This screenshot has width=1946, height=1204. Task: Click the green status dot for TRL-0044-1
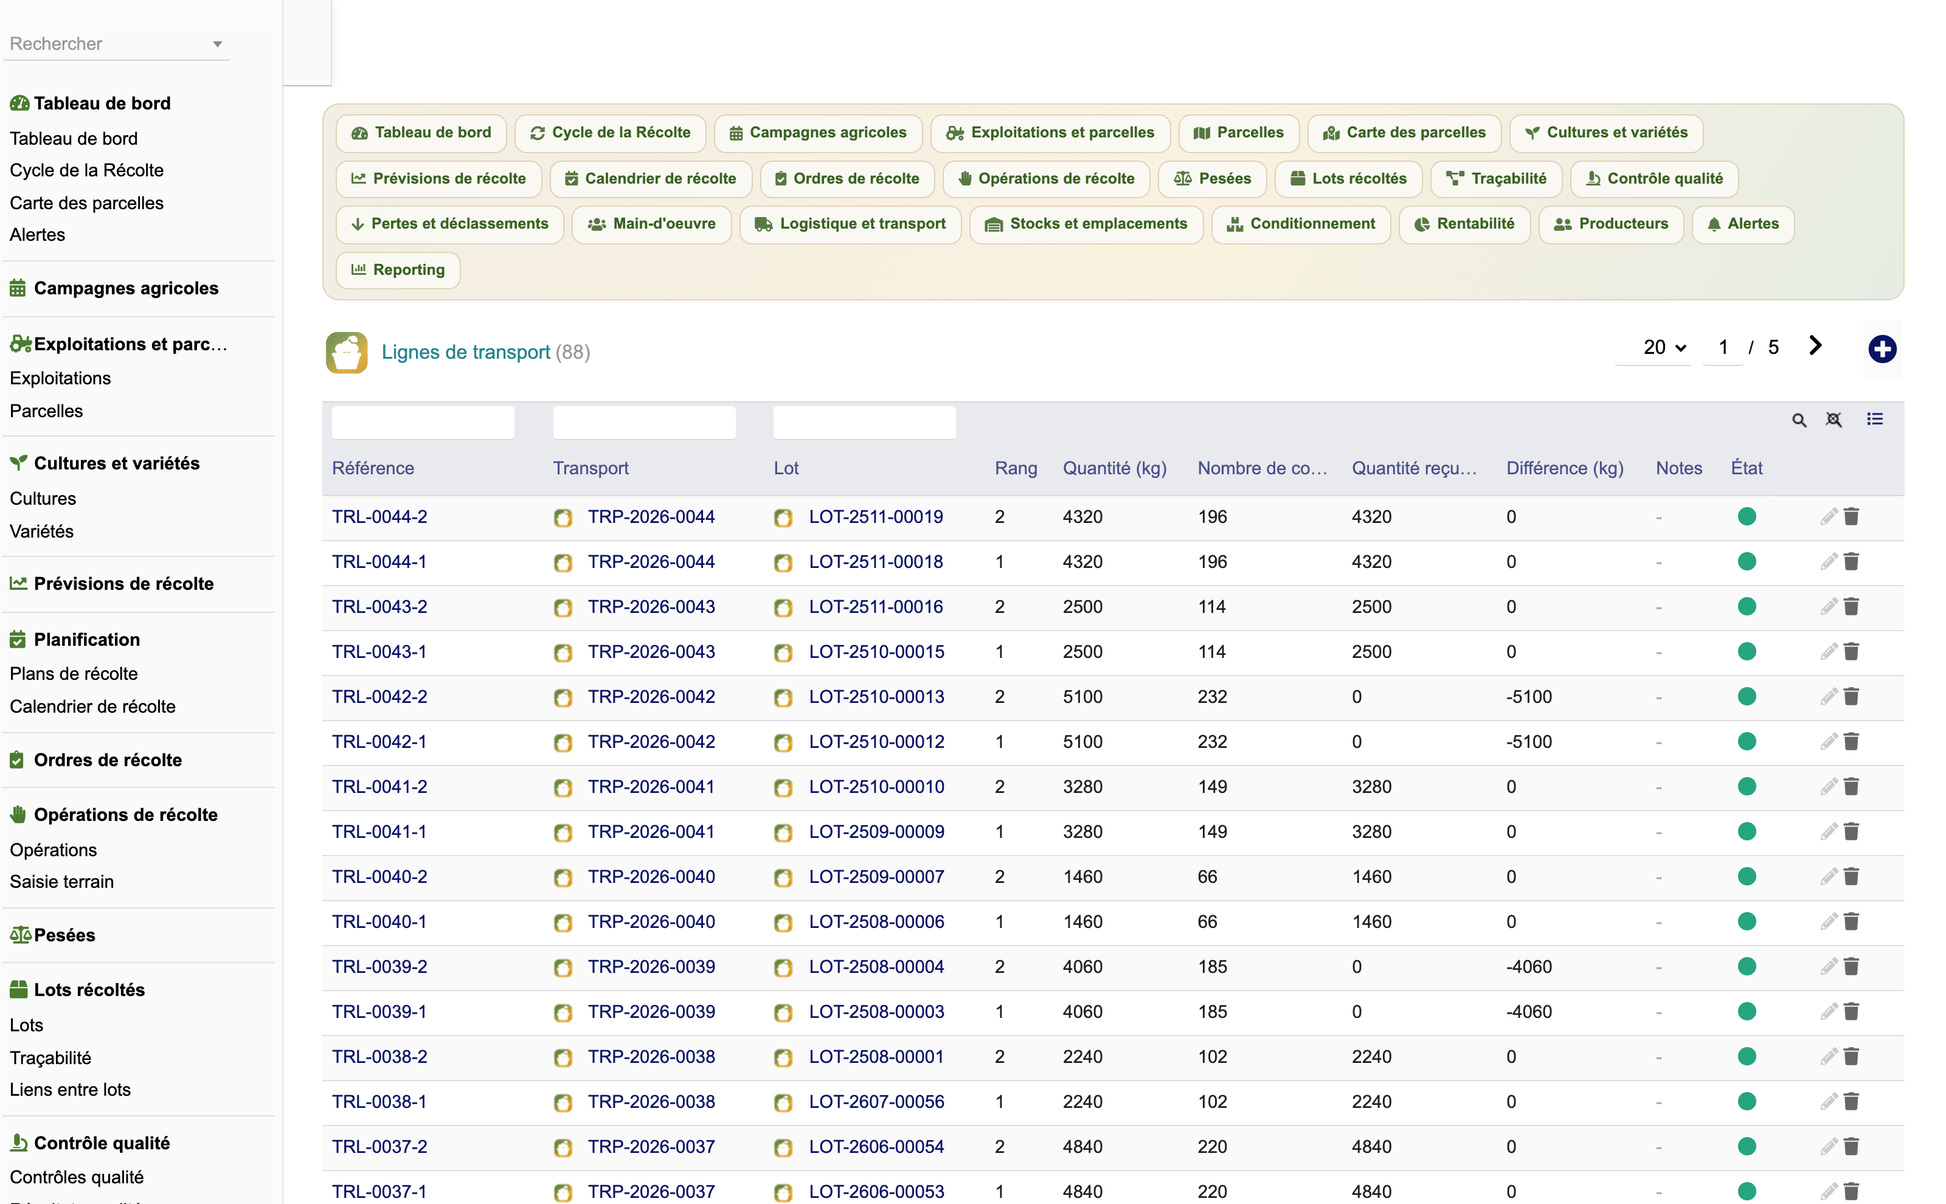[1747, 562]
